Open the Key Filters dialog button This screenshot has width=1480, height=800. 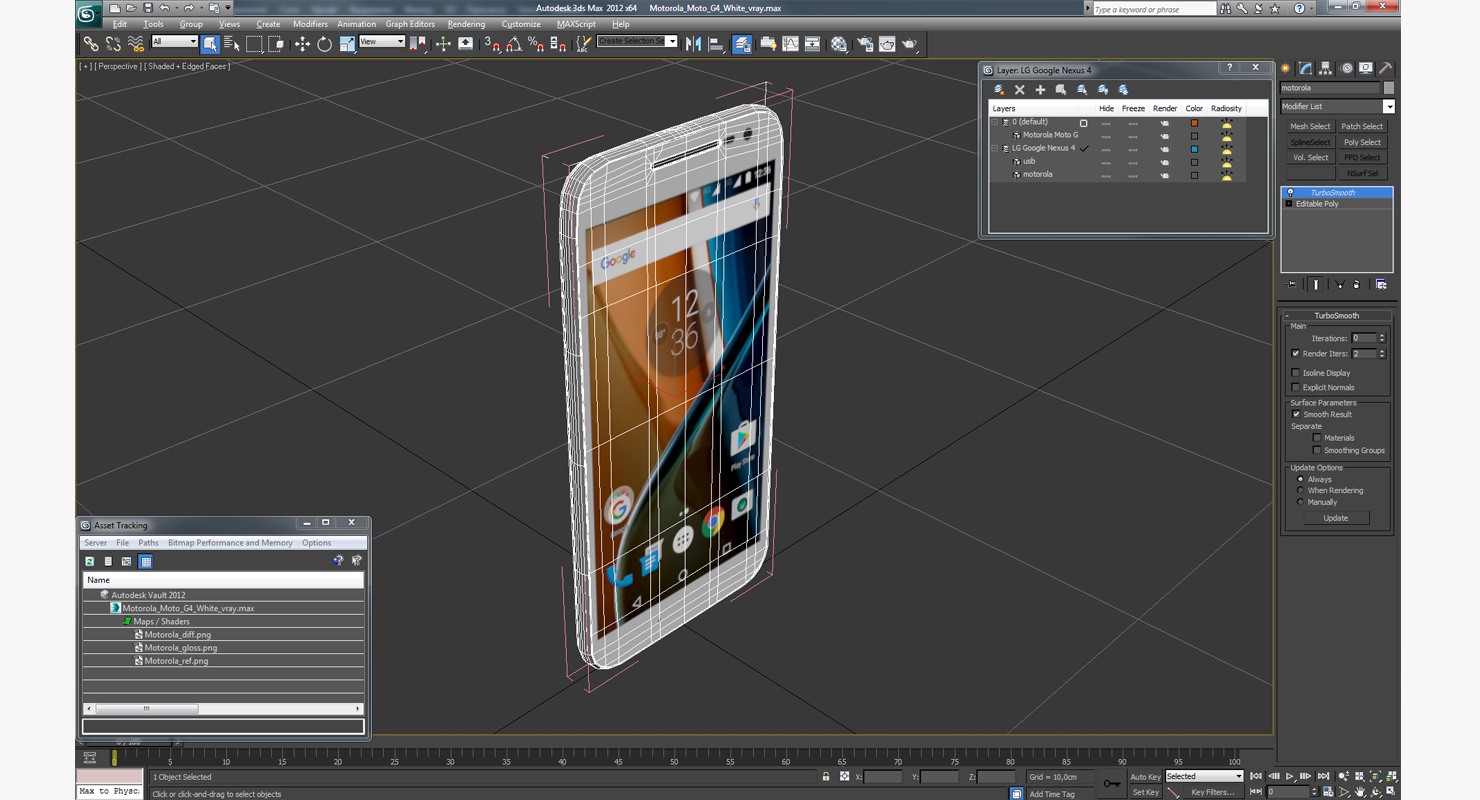click(x=1212, y=792)
